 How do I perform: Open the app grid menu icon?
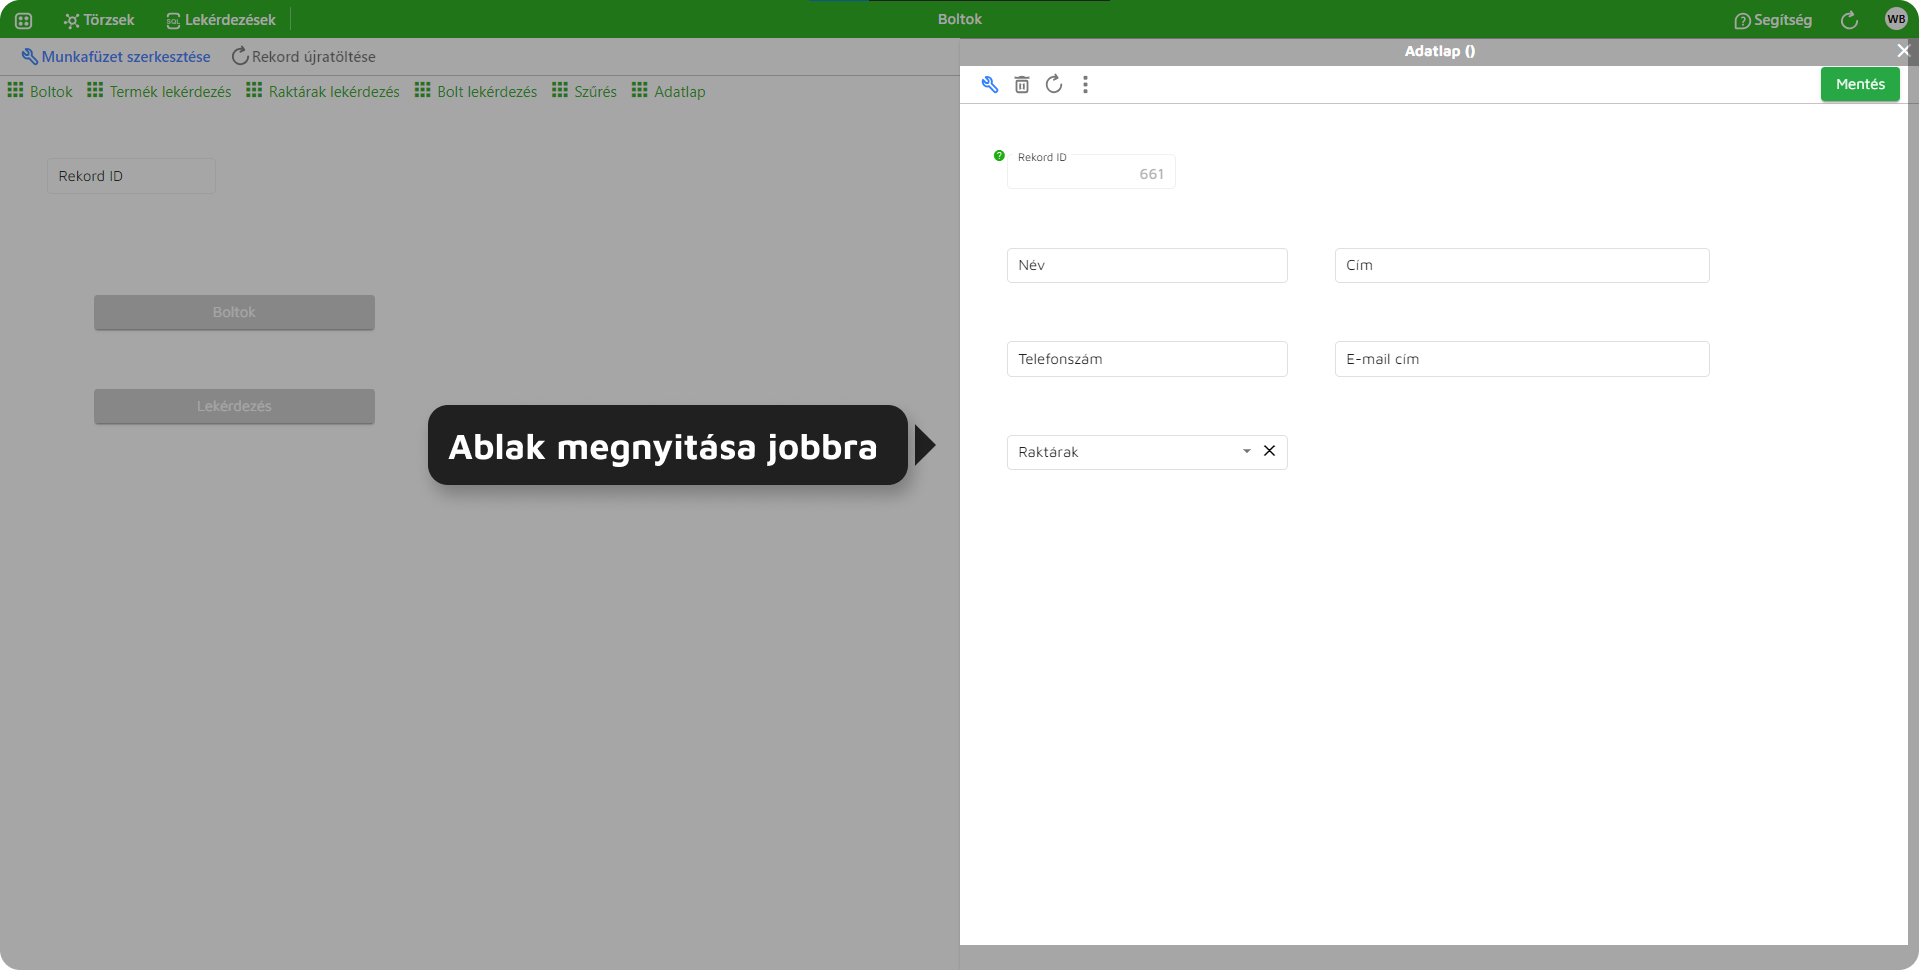(x=24, y=20)
